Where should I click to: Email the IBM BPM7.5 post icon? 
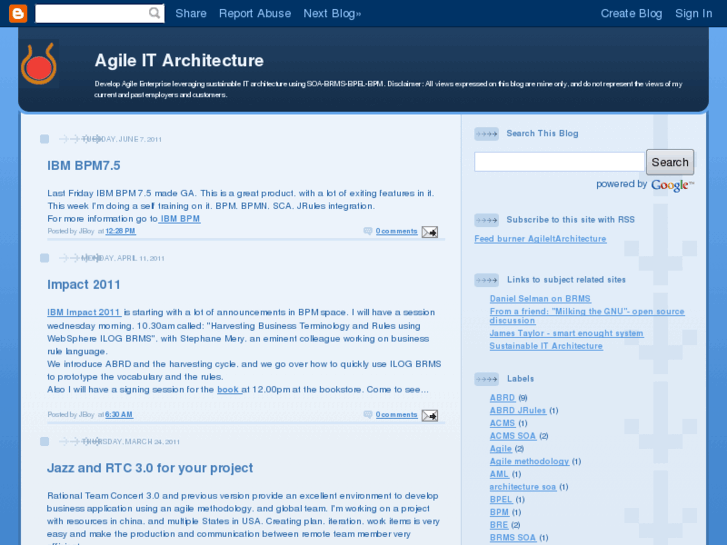point(430,232)
